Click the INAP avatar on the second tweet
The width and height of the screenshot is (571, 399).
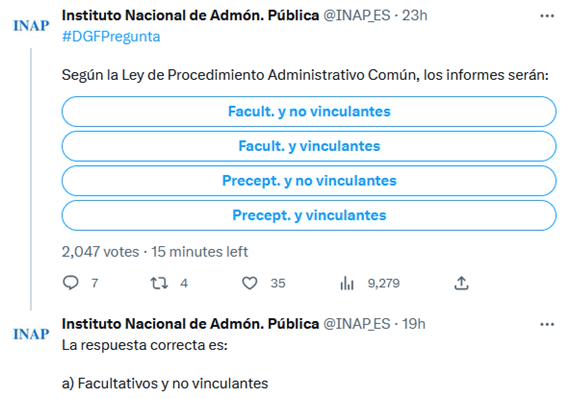click(31, 334)
